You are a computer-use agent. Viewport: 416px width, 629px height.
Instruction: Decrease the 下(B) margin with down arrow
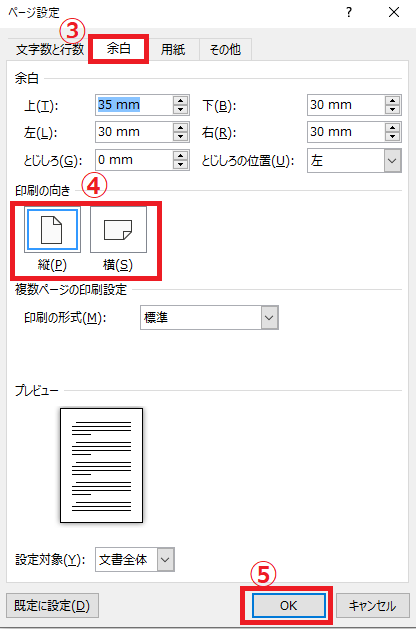[392, 110]
